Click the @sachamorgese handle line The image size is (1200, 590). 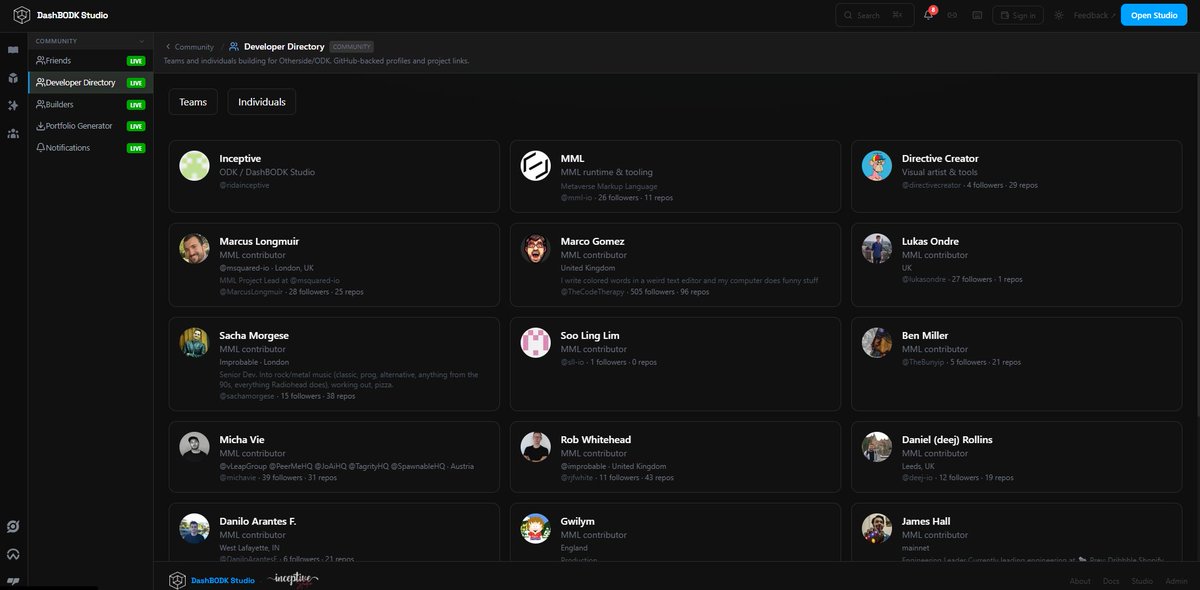tap(287, 396)
